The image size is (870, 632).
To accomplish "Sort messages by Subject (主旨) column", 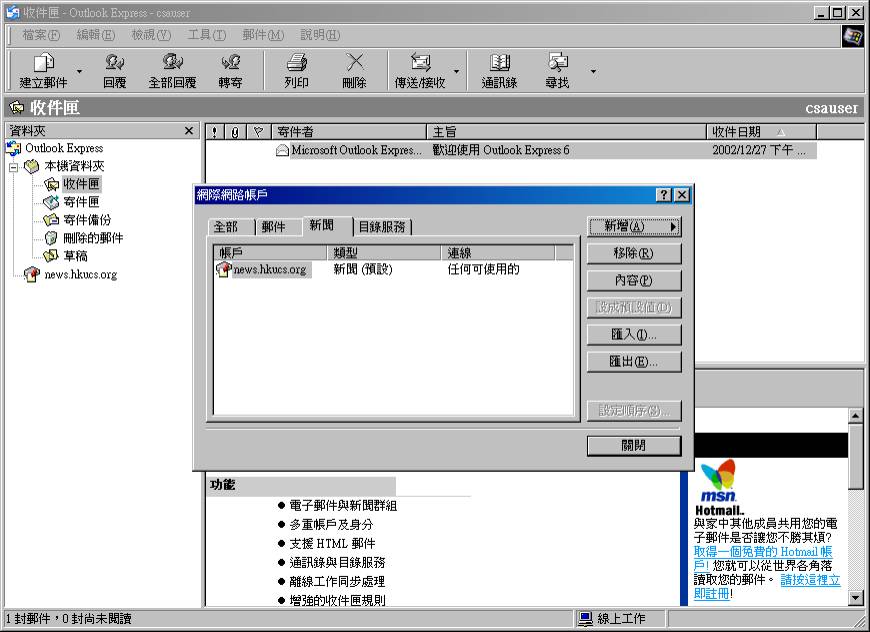I will 566,132.
